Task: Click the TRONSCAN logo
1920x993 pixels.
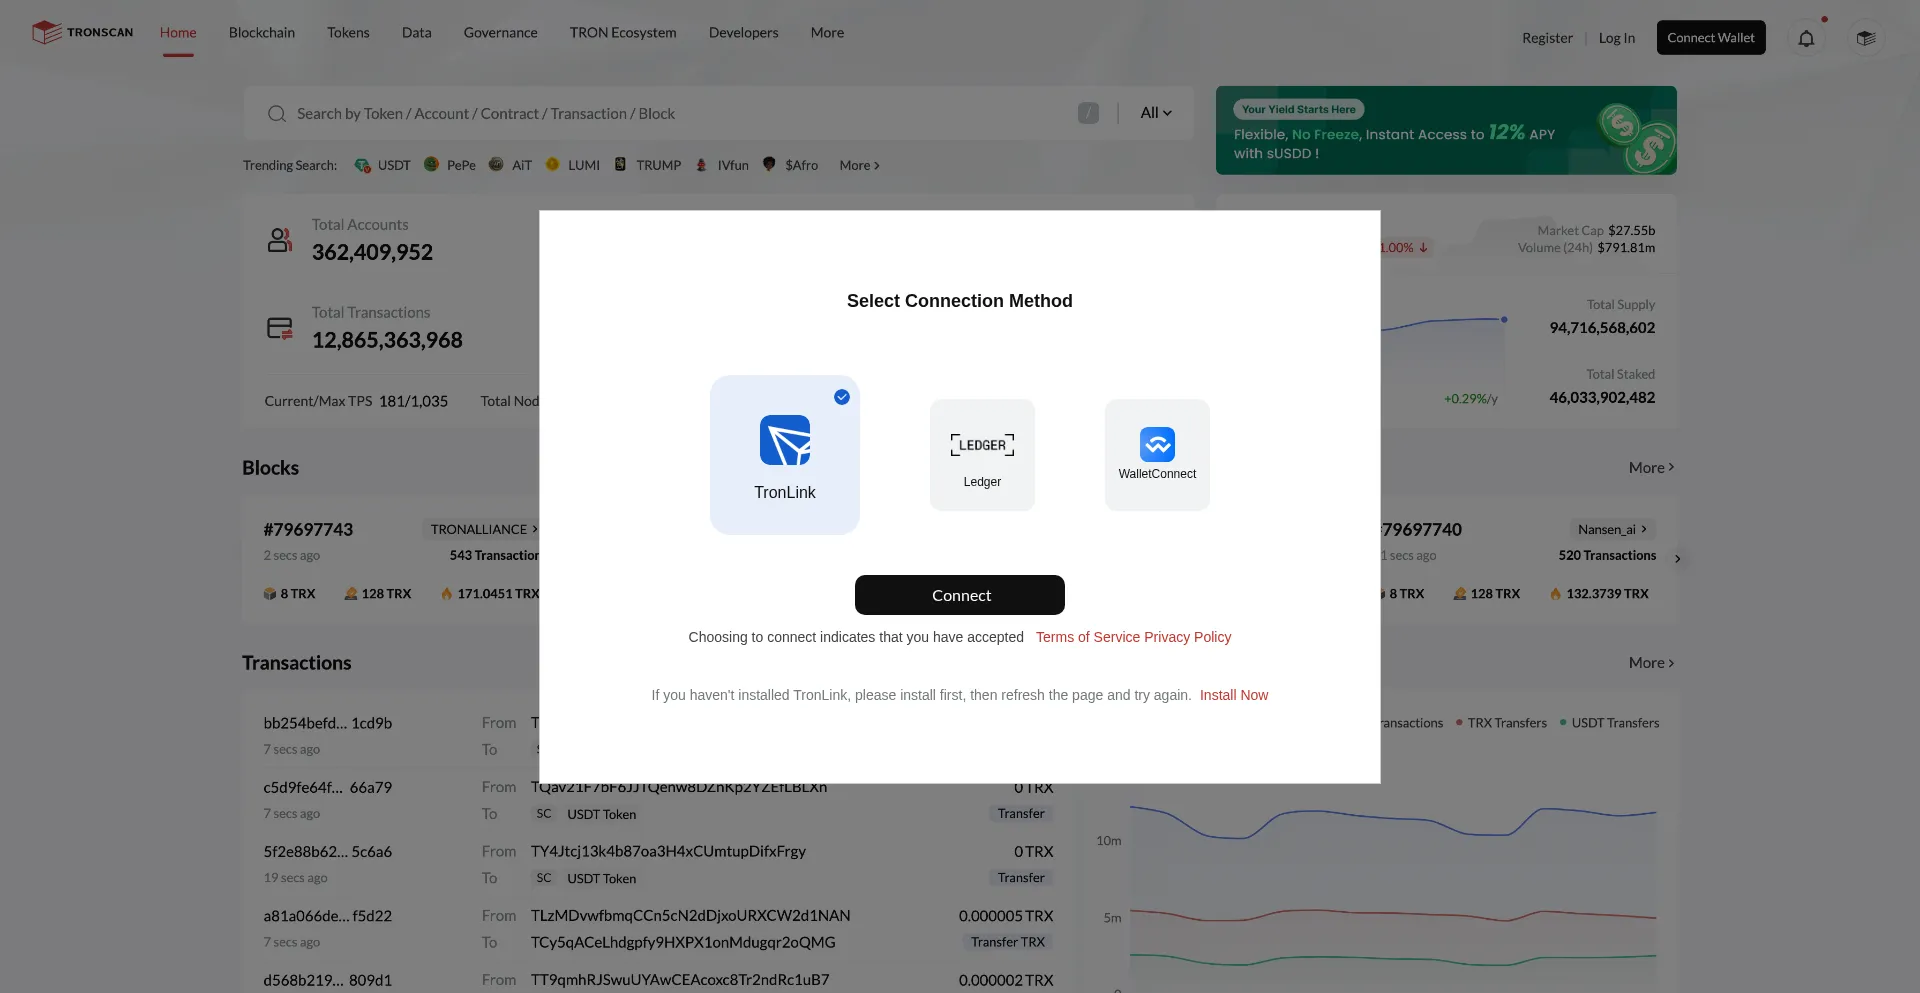Action: (82, 33)
